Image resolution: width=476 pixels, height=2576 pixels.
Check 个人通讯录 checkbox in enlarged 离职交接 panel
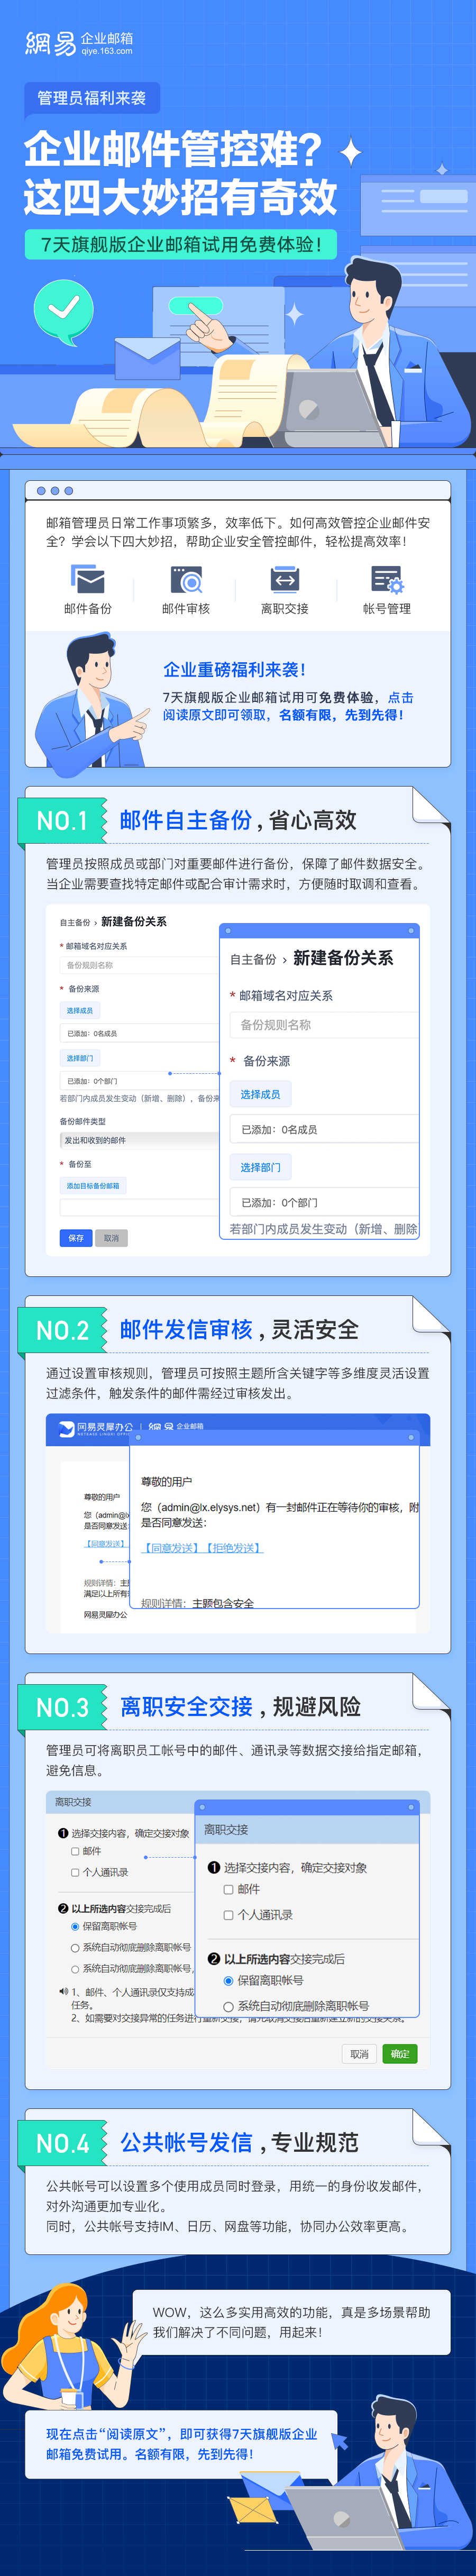click(x=228, y=1915)
